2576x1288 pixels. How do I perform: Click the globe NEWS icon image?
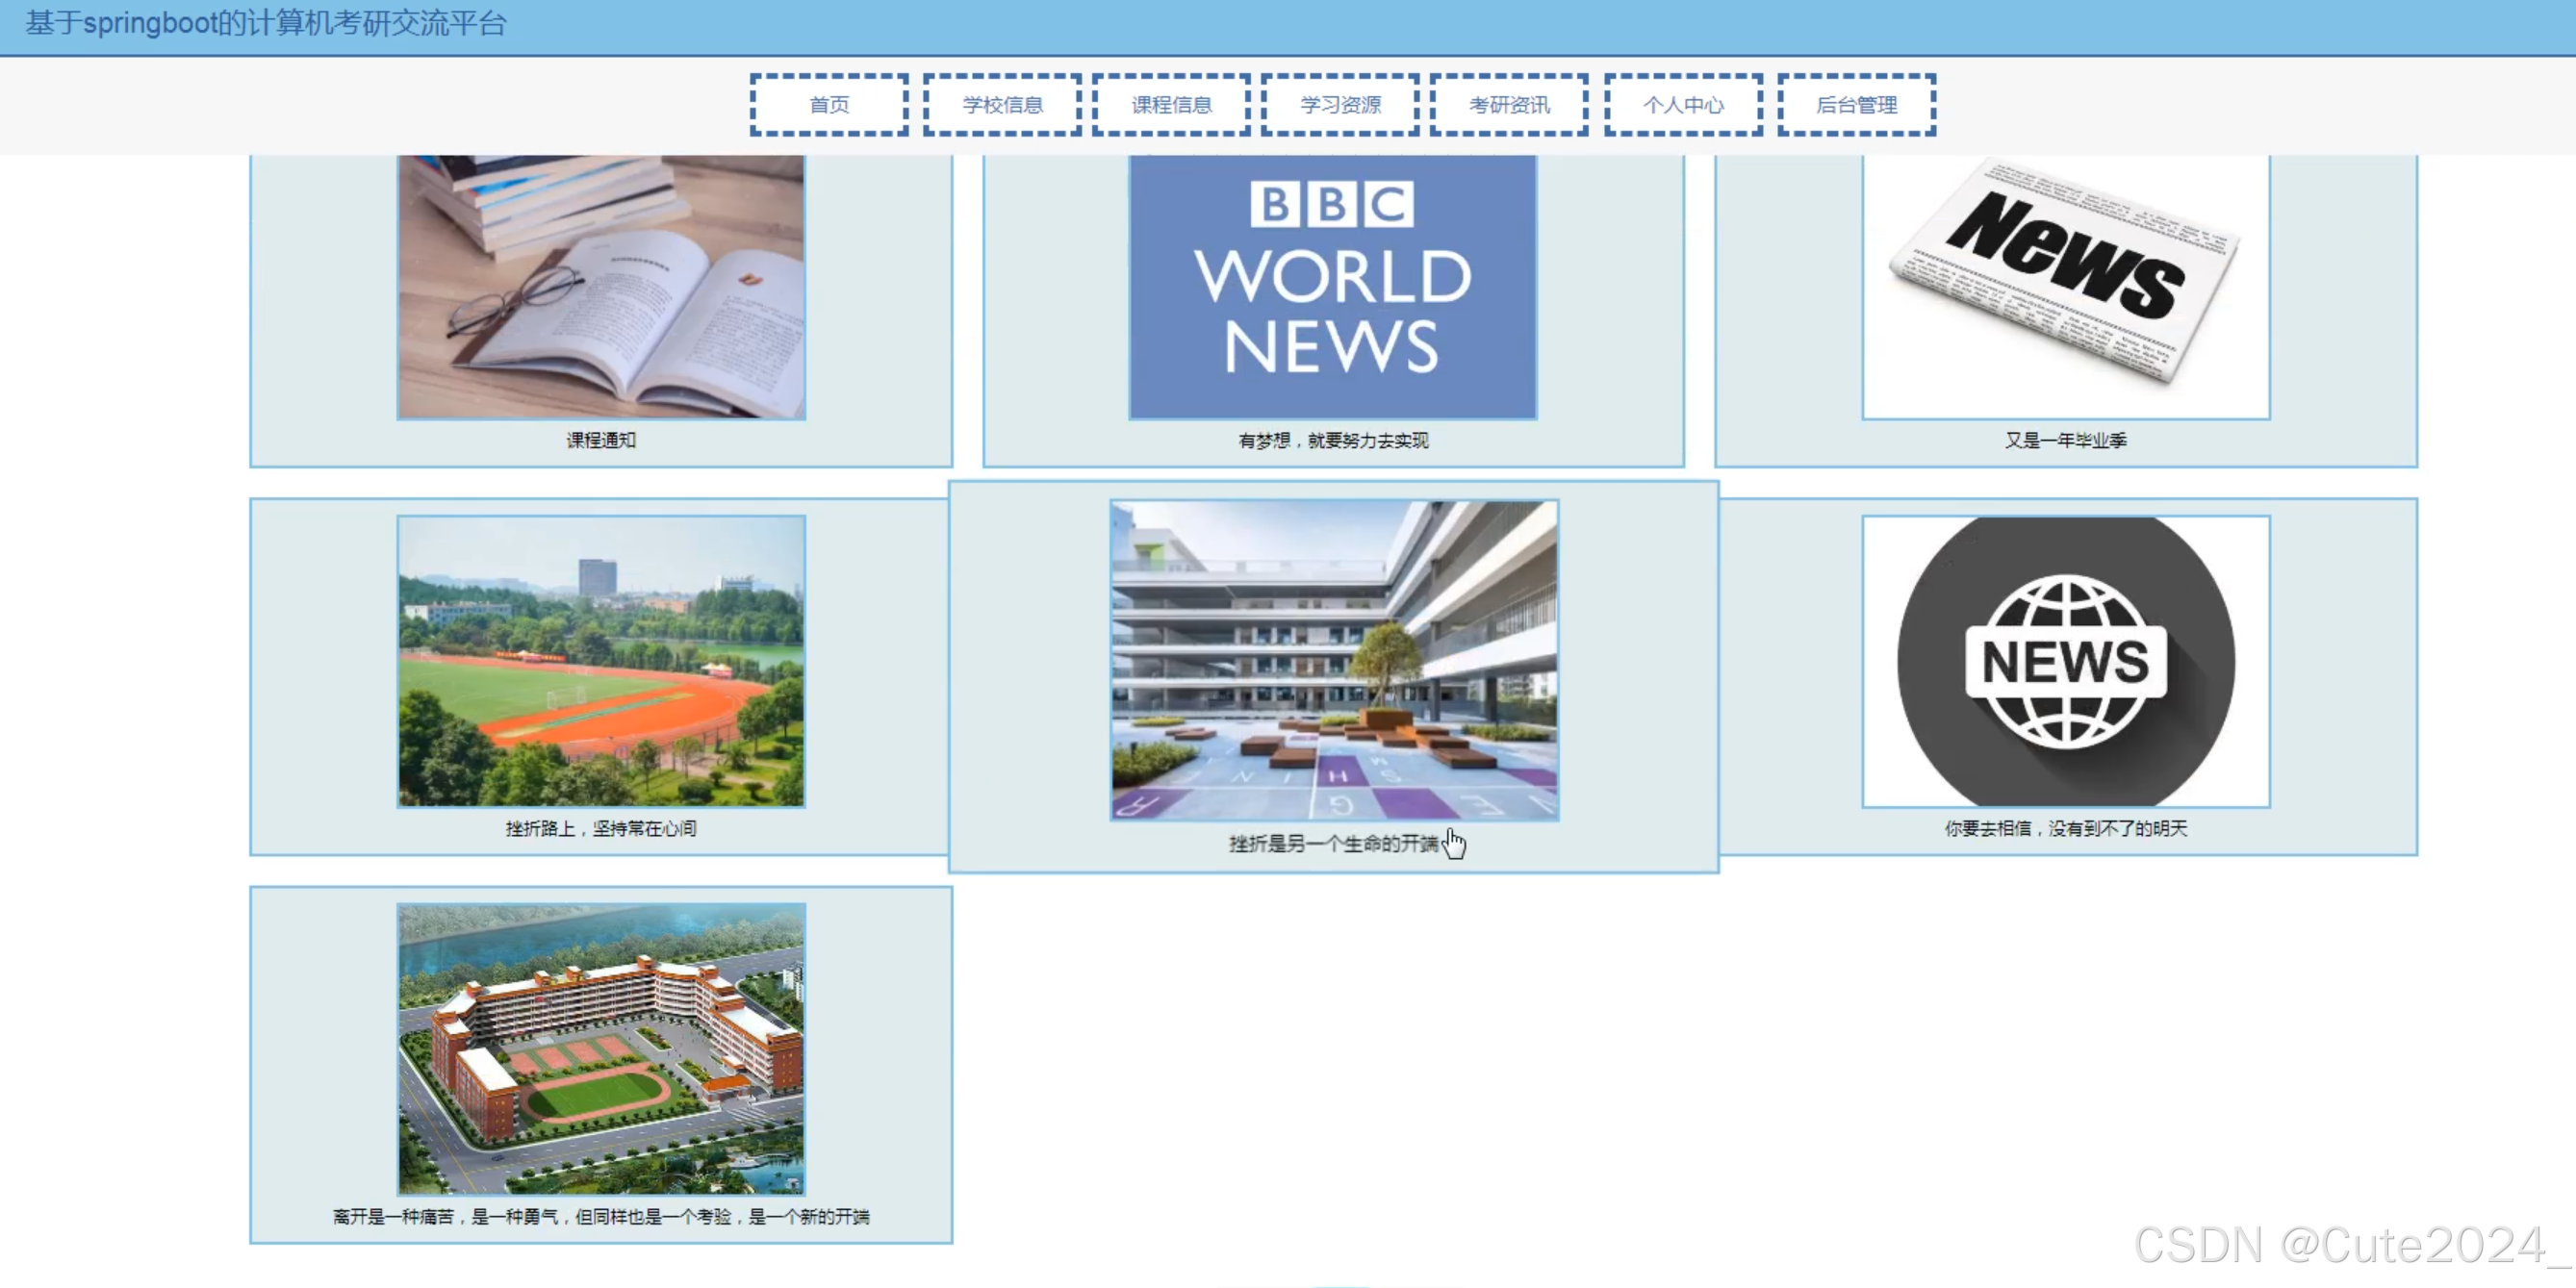tap(2065, 661)
